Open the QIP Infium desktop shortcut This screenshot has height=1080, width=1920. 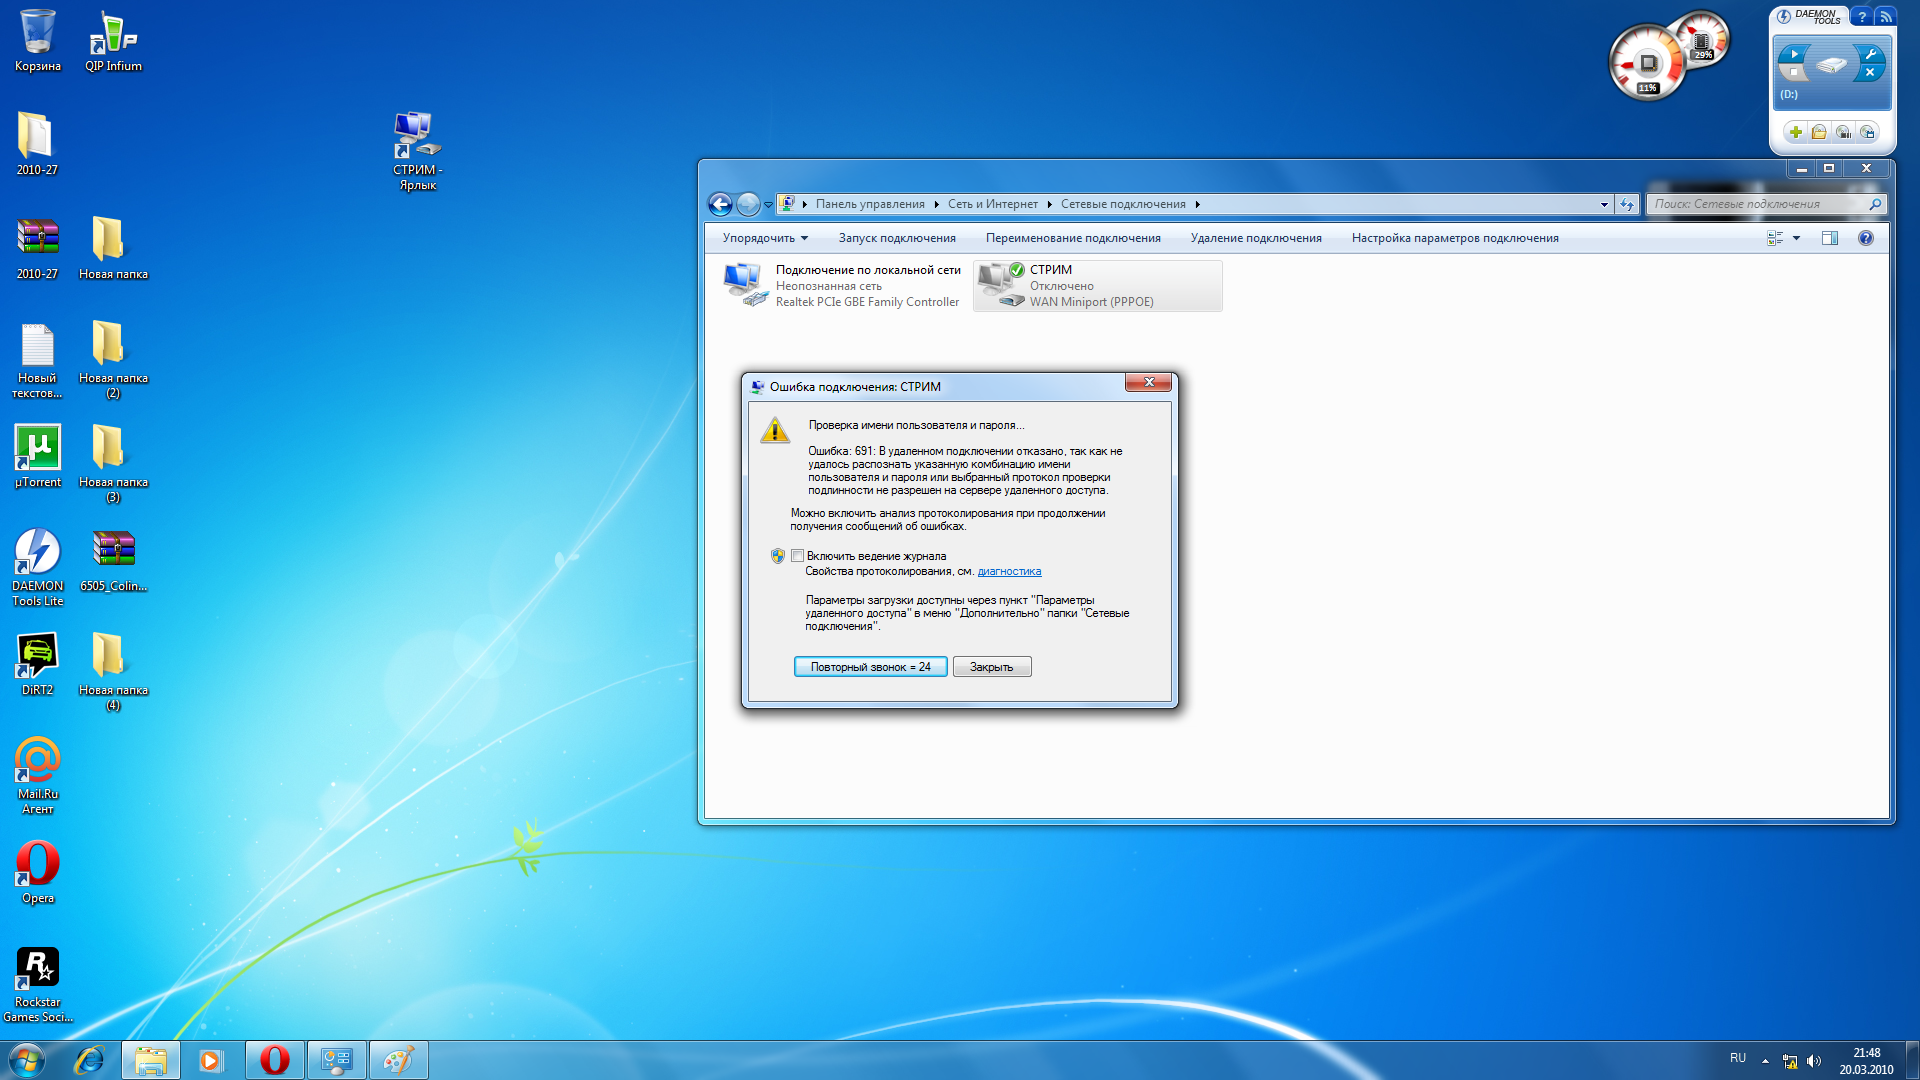(x=113, y=40)
